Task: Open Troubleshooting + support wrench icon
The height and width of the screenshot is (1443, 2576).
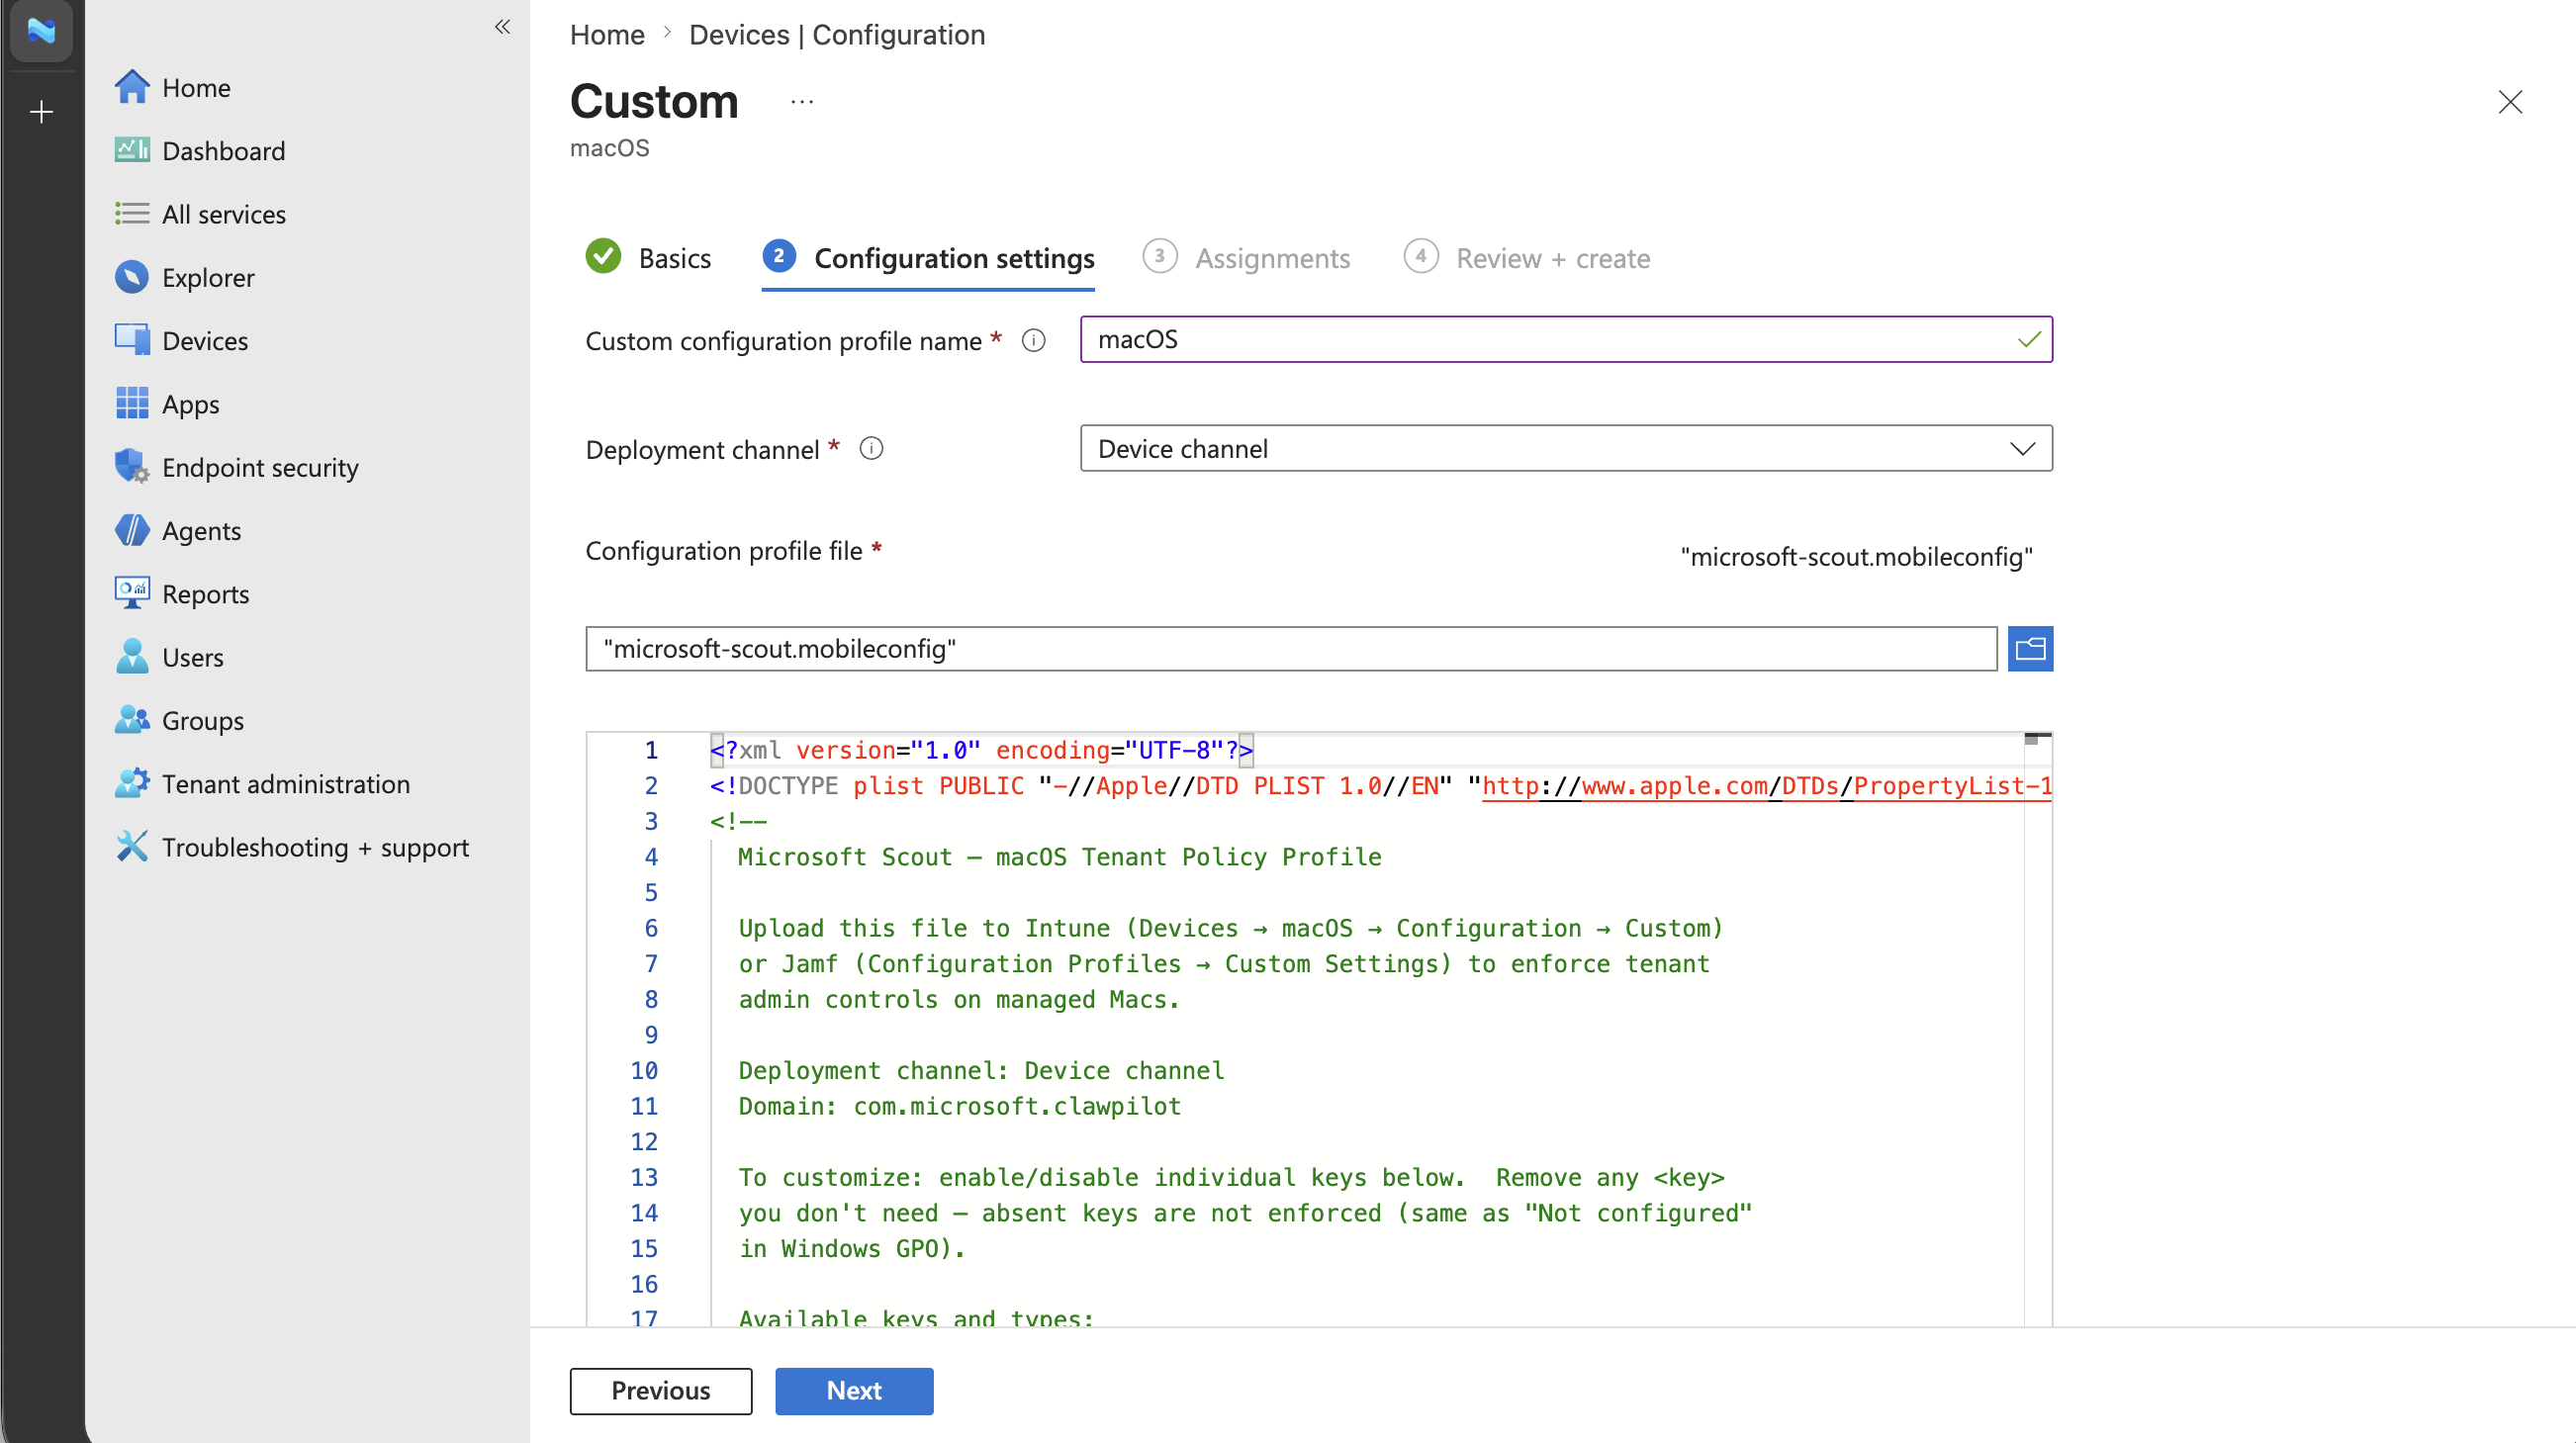Action: [132, 847]
